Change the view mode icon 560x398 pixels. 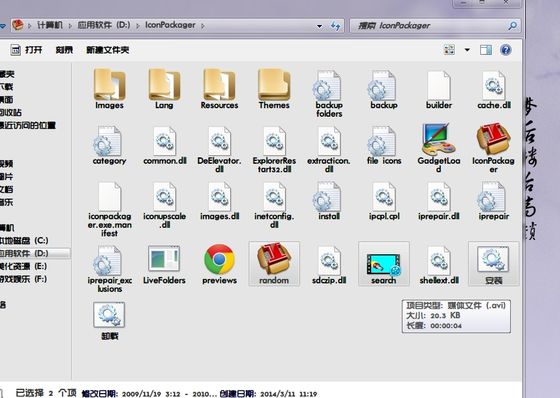[449, 50]
